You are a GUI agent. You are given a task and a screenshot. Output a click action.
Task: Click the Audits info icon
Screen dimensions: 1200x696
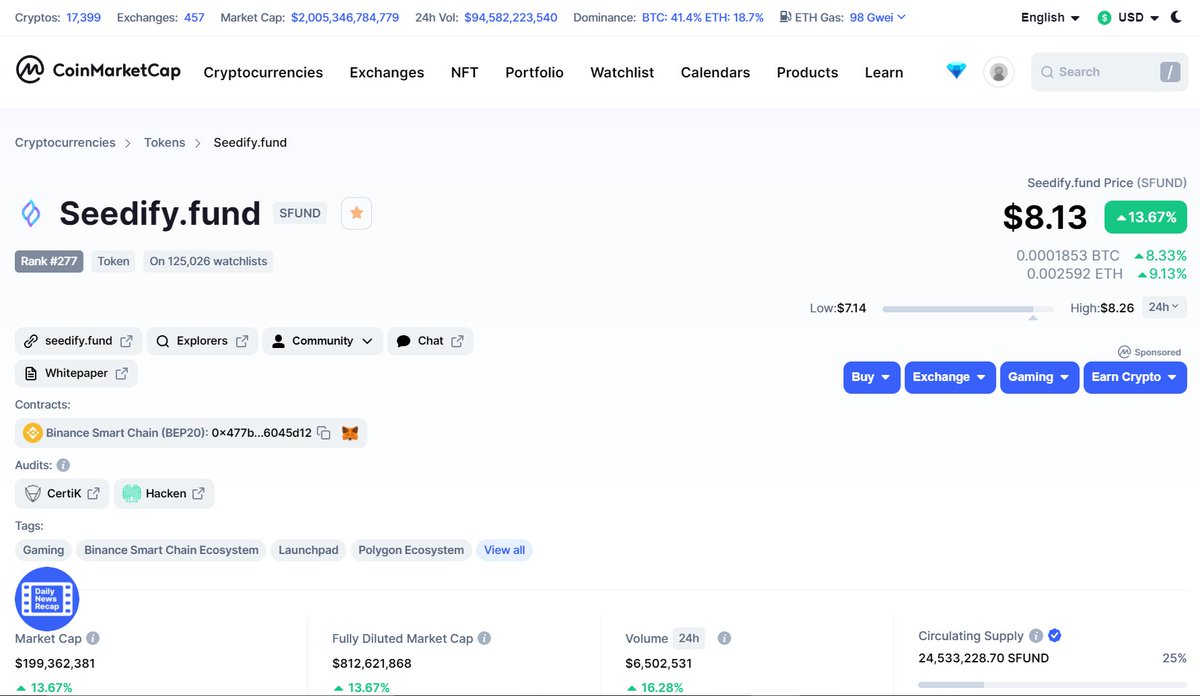click(x=63, y=465)
